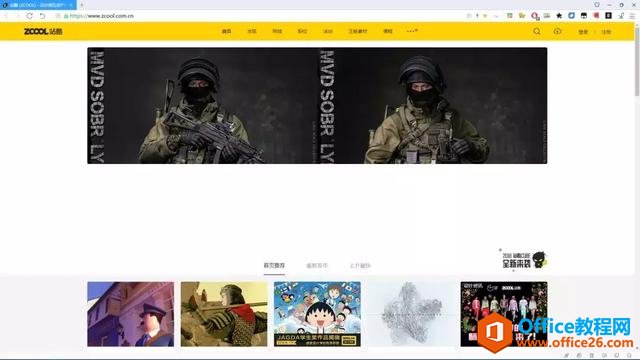Click the black square extension icon before the hamburger
The height and width of the screenshot is (360, 640).
coord(609,16)
